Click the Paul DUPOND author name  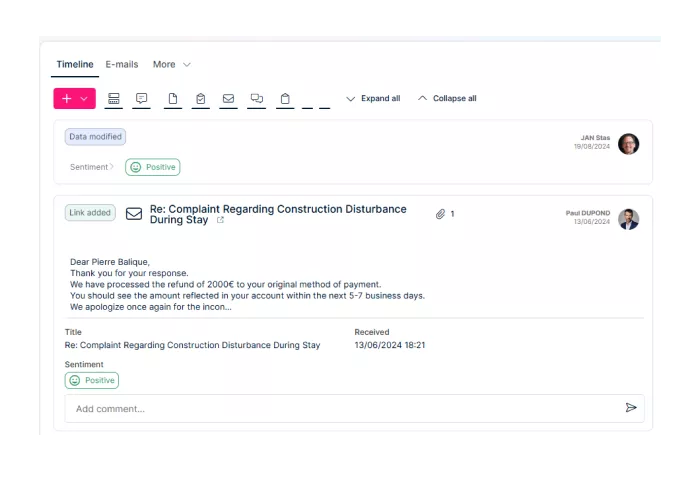pyautogui.click(x=588, y=213)
